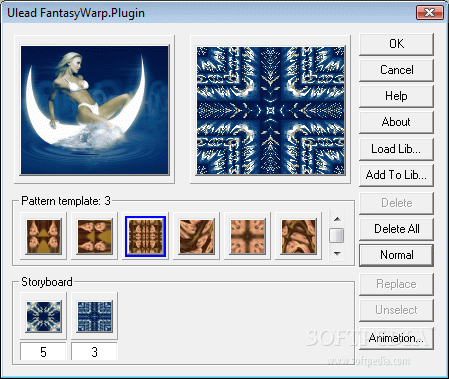The image size is (449, 379).
Task: Click Load Lib... button
Action: [396, 149]
